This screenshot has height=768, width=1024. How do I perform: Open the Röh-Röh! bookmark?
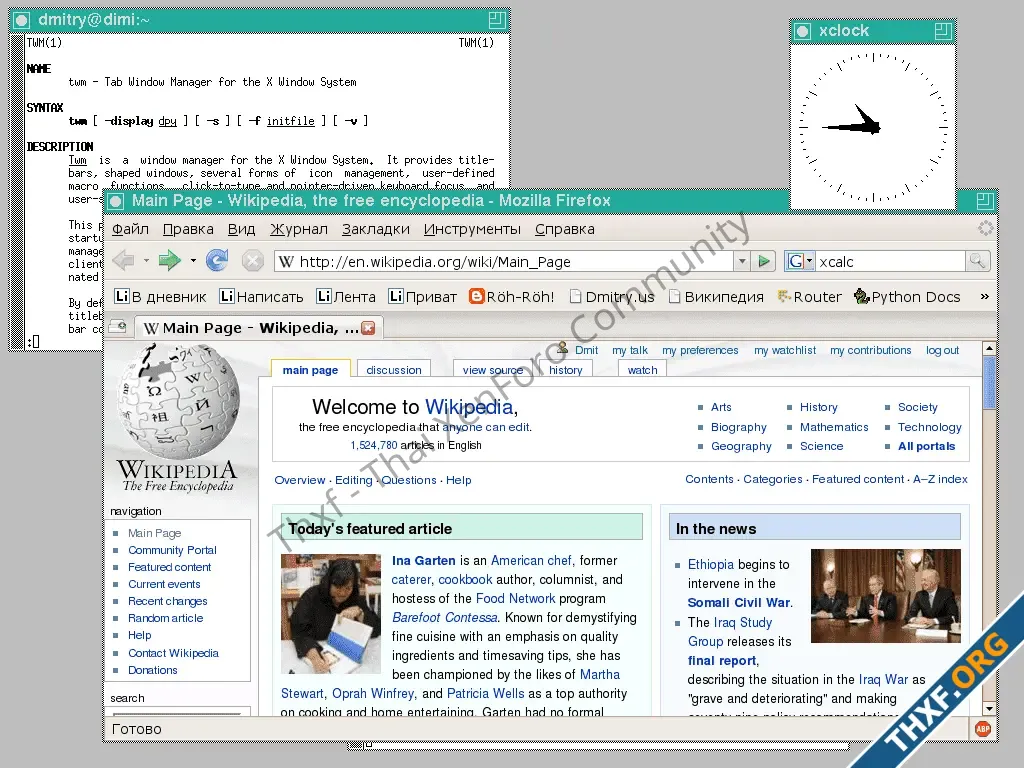512,297
